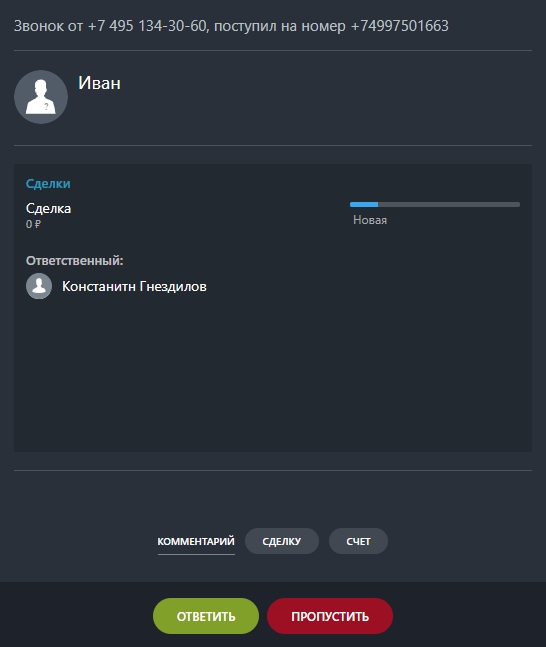Screen dimensions: 546x647
Task: Switch to the КОММЕНТАРИЙ tab
Action: coord(196,541)
